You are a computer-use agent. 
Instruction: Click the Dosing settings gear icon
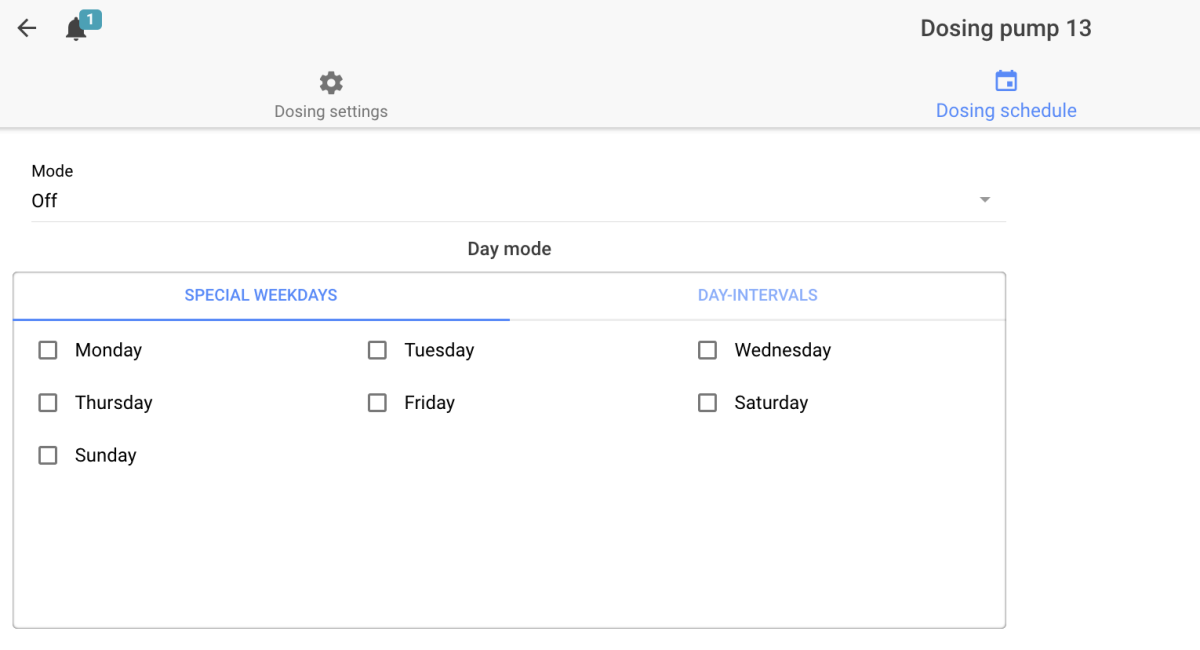point(331,83)
